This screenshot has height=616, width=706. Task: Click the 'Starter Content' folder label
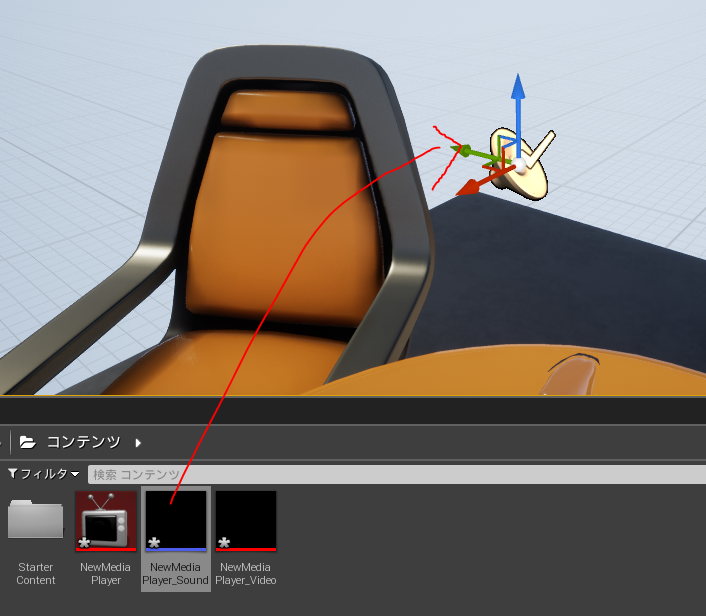click(36, 574)
